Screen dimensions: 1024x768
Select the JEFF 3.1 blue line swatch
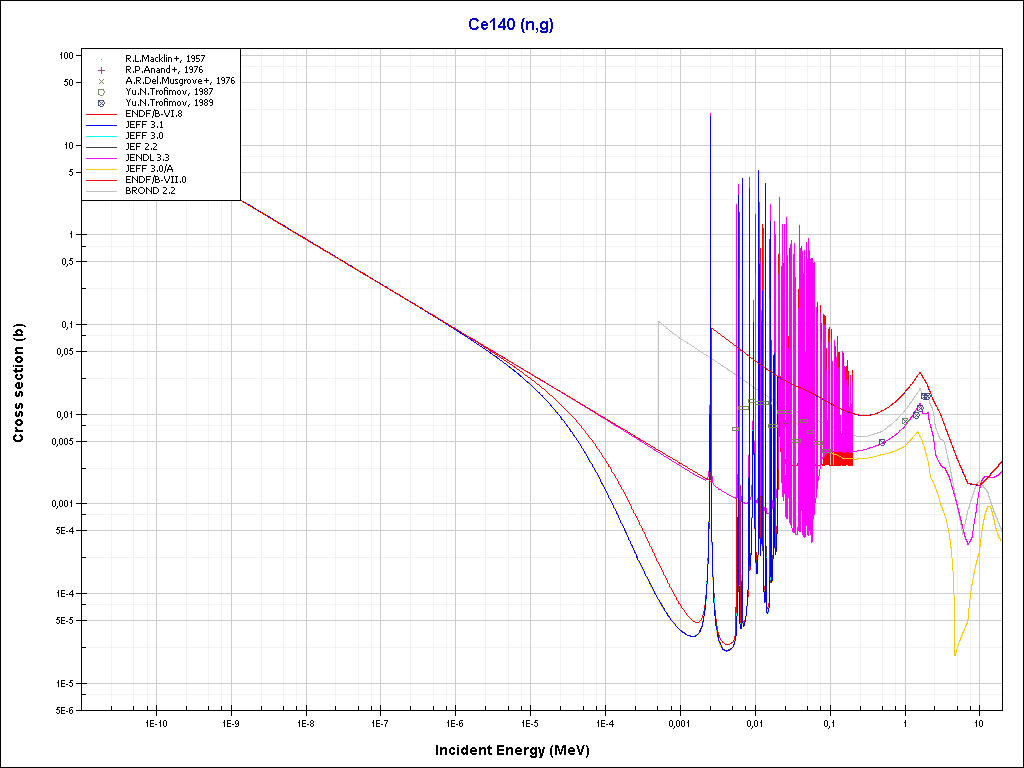[x=102, y=125]
